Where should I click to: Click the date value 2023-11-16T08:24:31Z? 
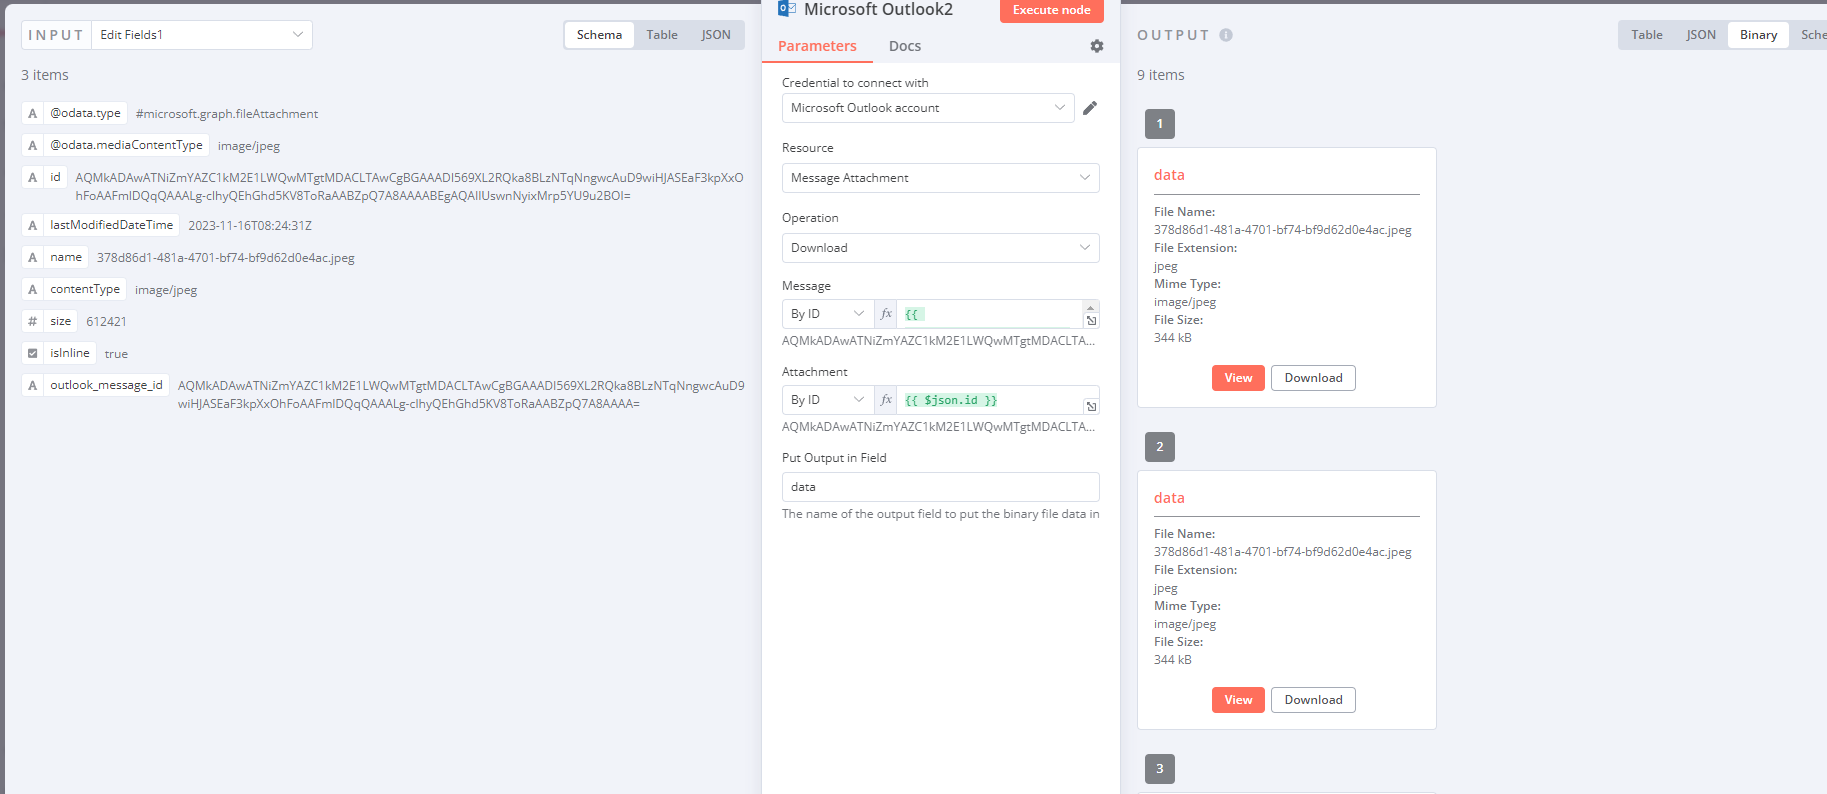click(x=250, y=226)
